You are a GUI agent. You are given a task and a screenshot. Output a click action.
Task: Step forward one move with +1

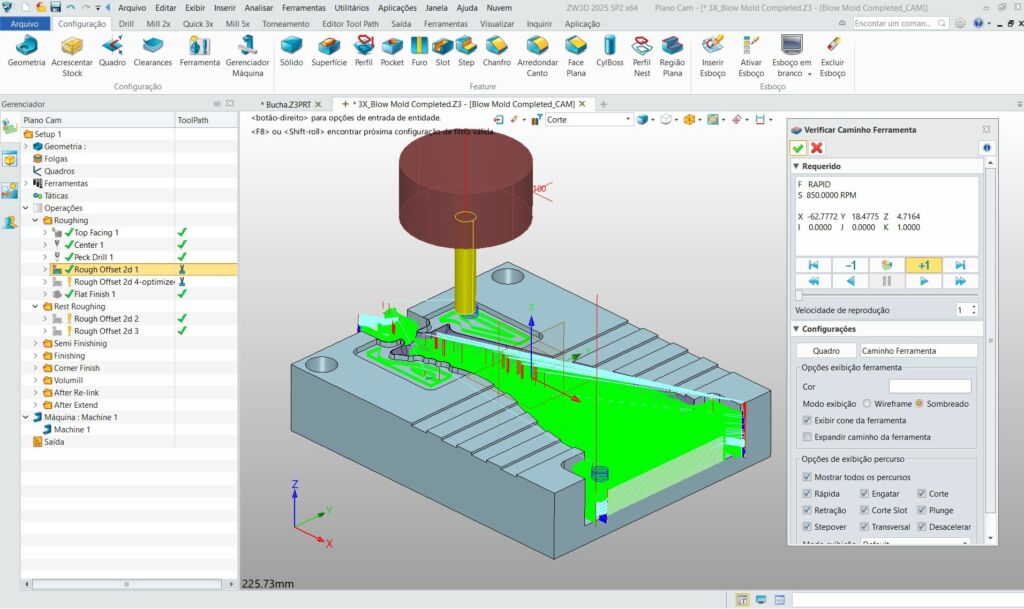[923, 265]
